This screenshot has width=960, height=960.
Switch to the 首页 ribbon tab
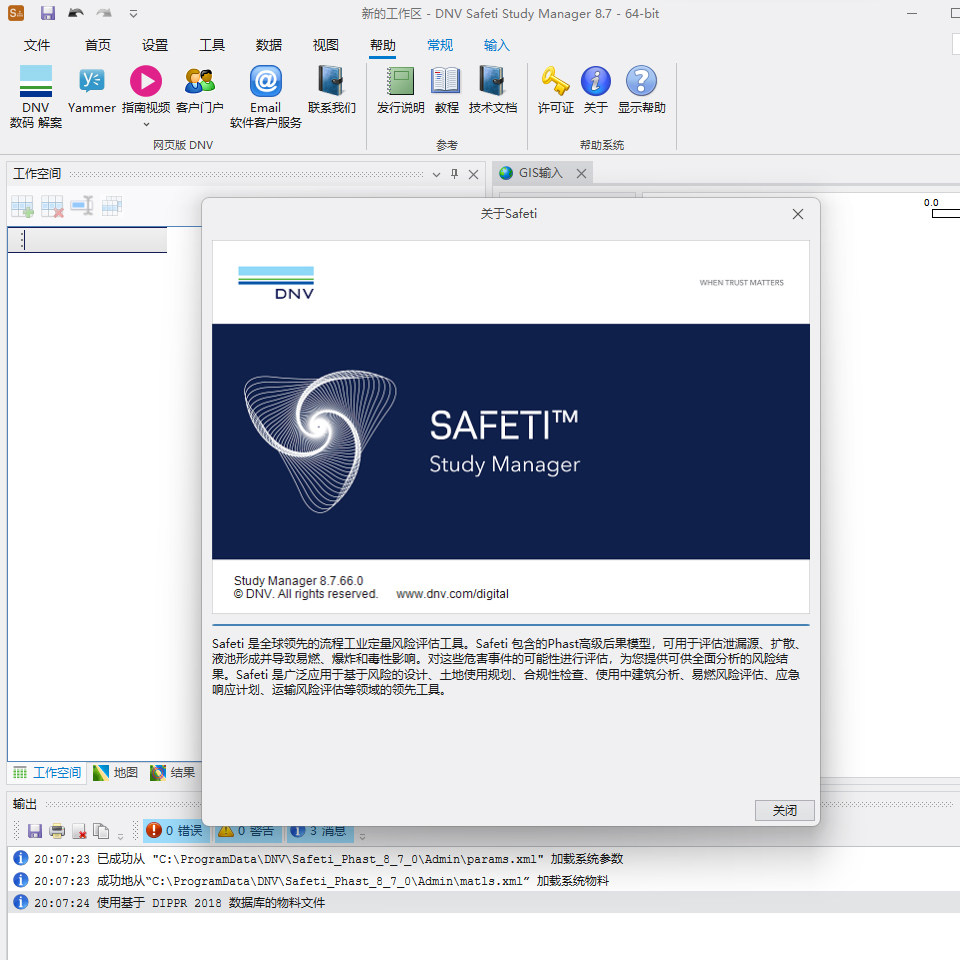[x=97, y=45]
